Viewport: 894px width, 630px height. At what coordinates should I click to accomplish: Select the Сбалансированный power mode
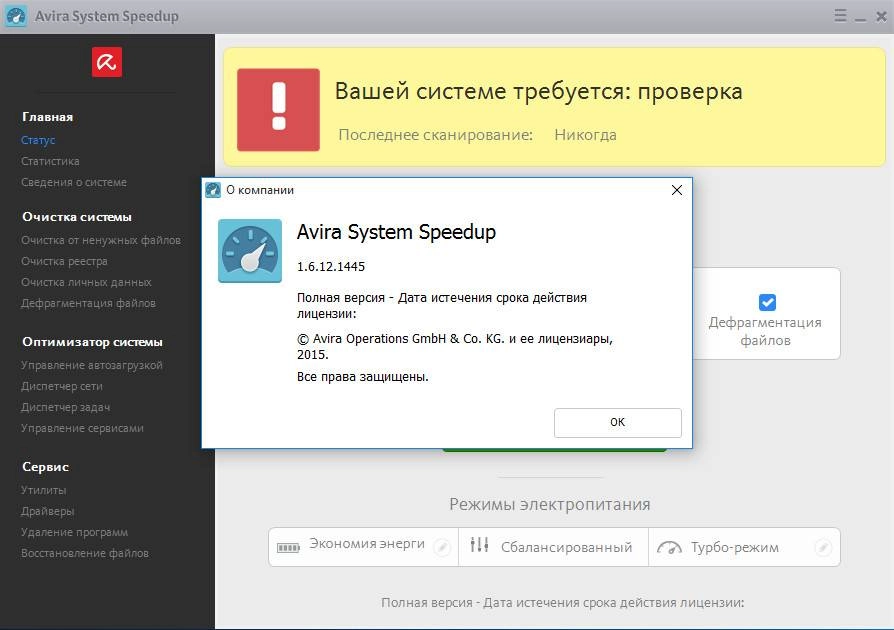[x=553, y=547]
